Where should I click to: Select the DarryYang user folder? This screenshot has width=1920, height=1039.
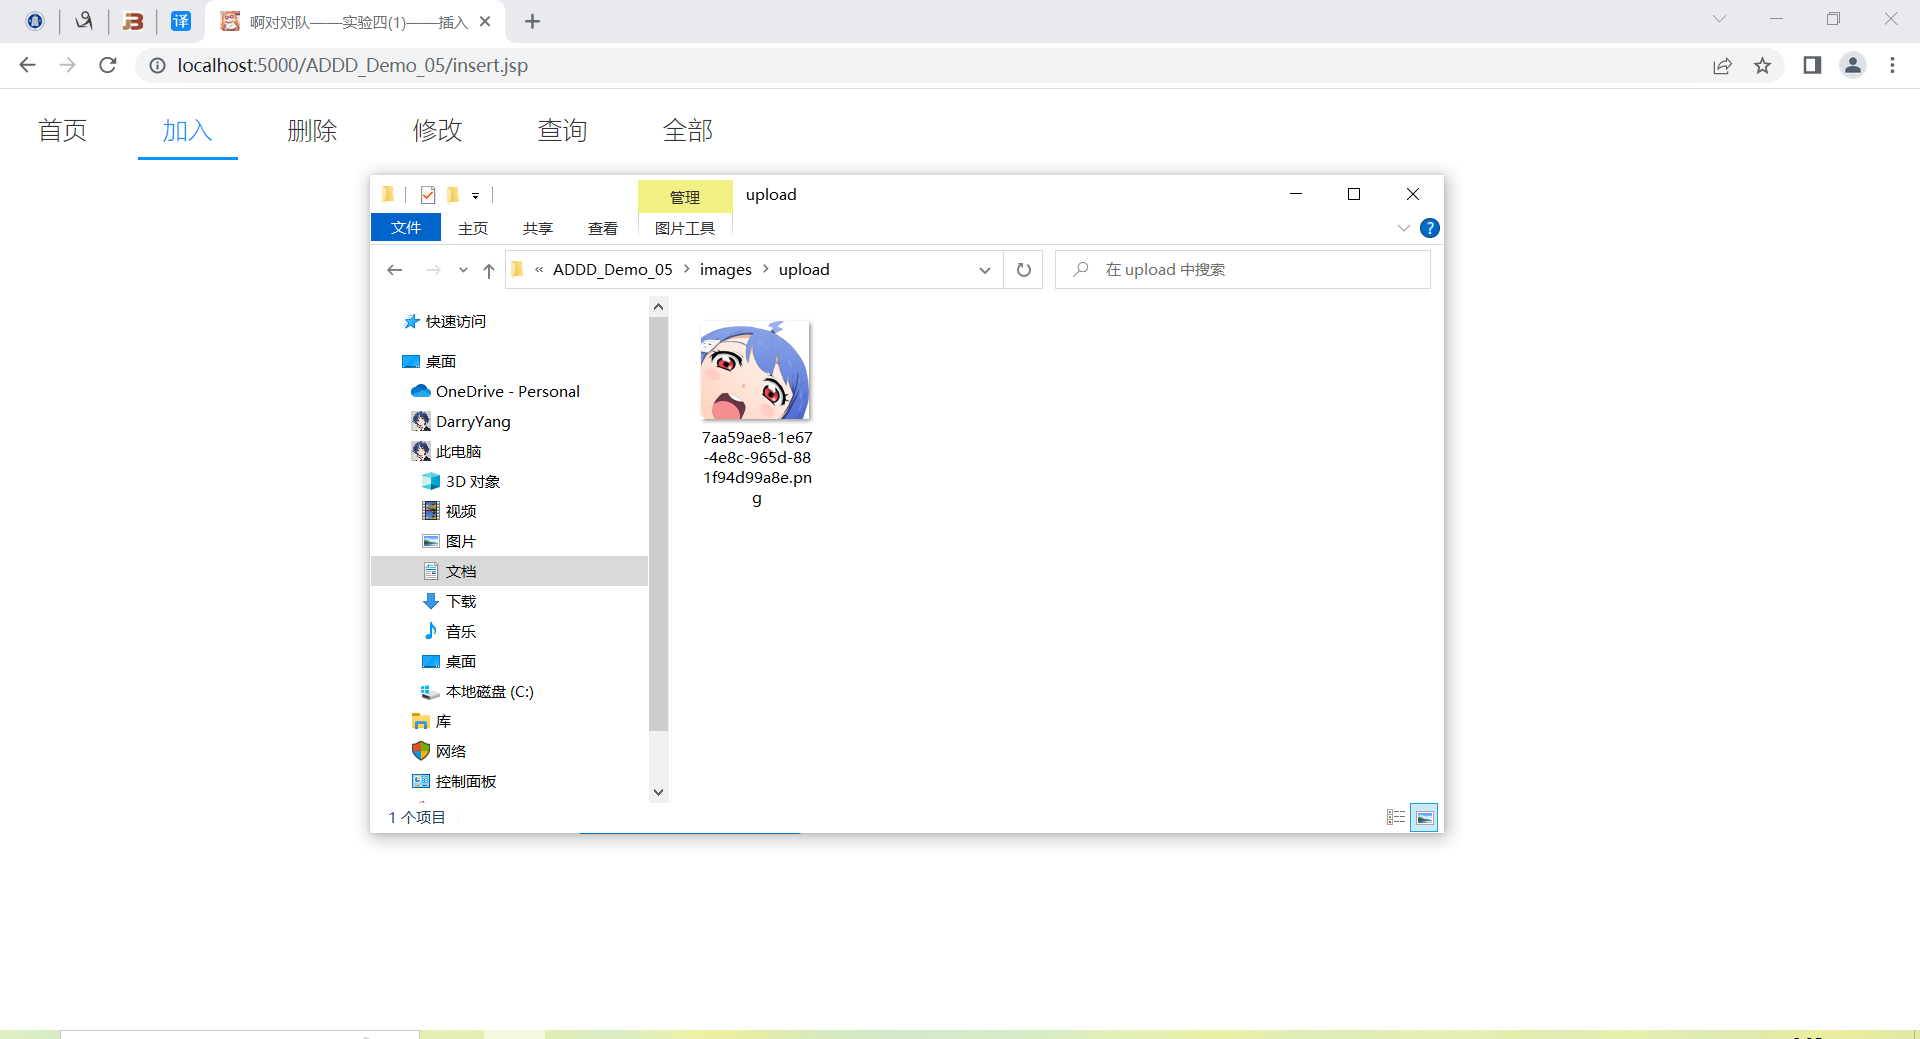tap(473, 421)
